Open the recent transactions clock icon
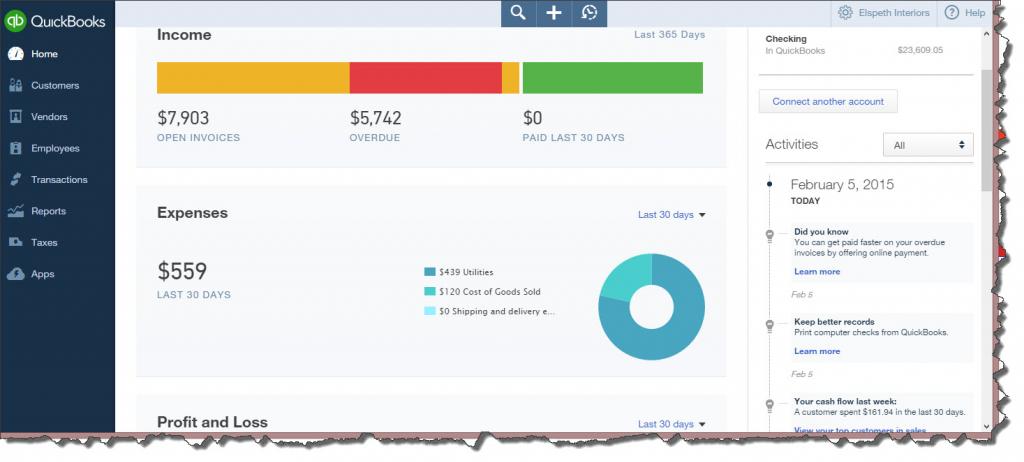Image resolution: width=1024 pixels, height=462 pixels. [x=589, y=13]
